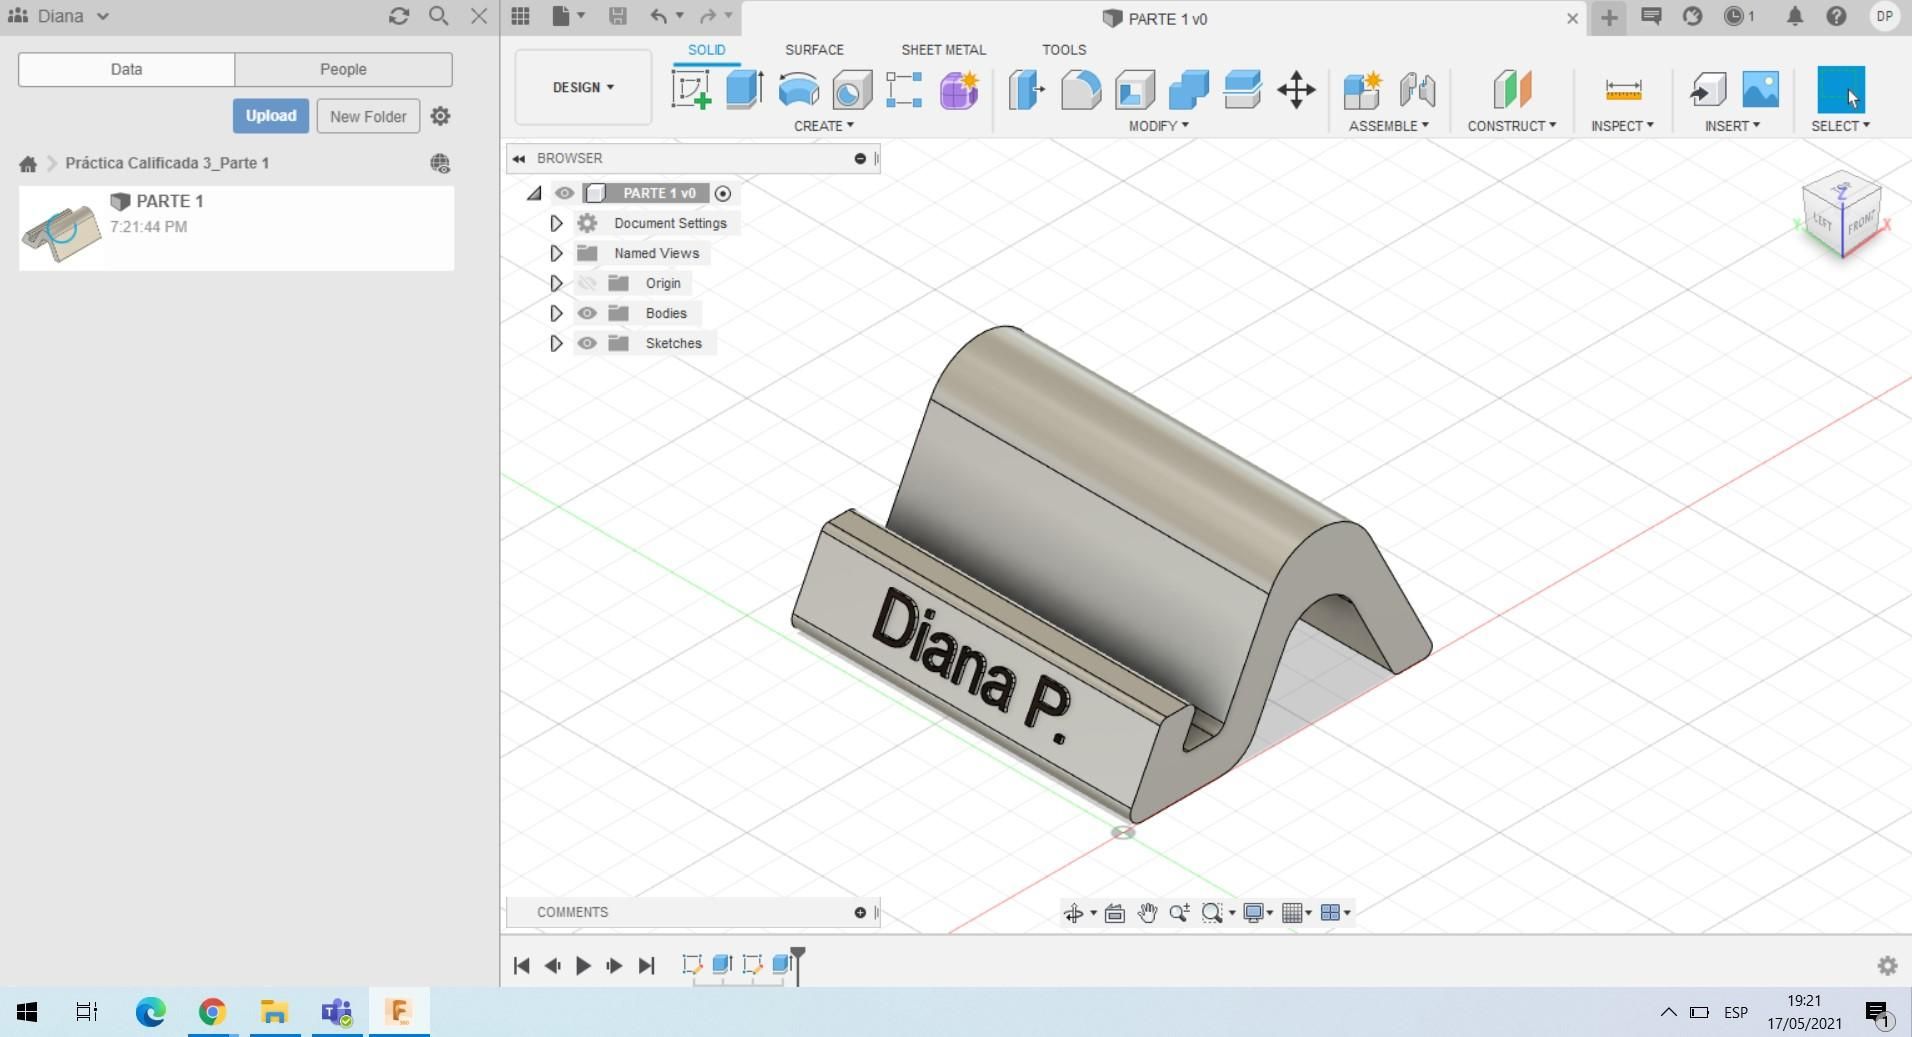Viewport: 1912px width, 1037px height.
Task: Open the Measure tool under Inspect
Action: coord(1623,90)
